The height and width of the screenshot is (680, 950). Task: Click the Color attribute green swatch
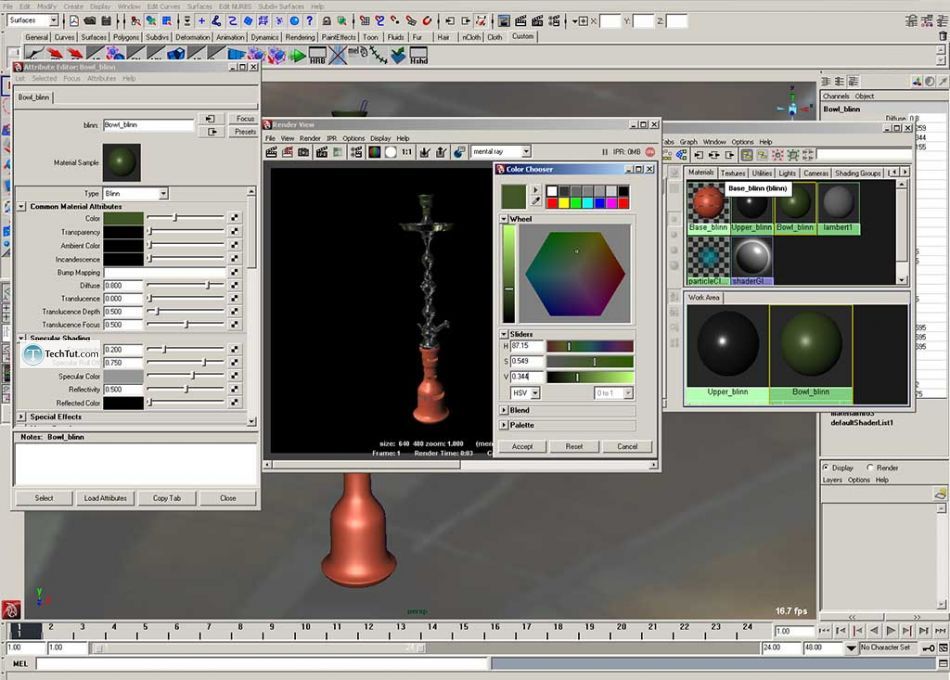pos(124,218)
